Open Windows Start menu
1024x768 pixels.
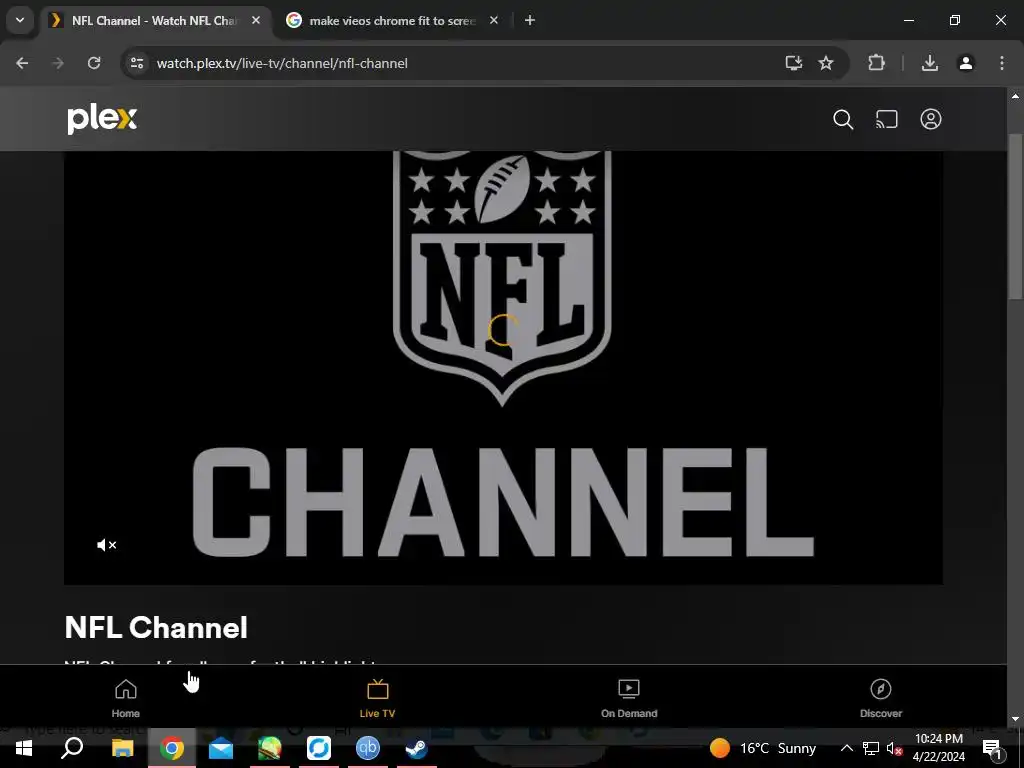(24, 748)
